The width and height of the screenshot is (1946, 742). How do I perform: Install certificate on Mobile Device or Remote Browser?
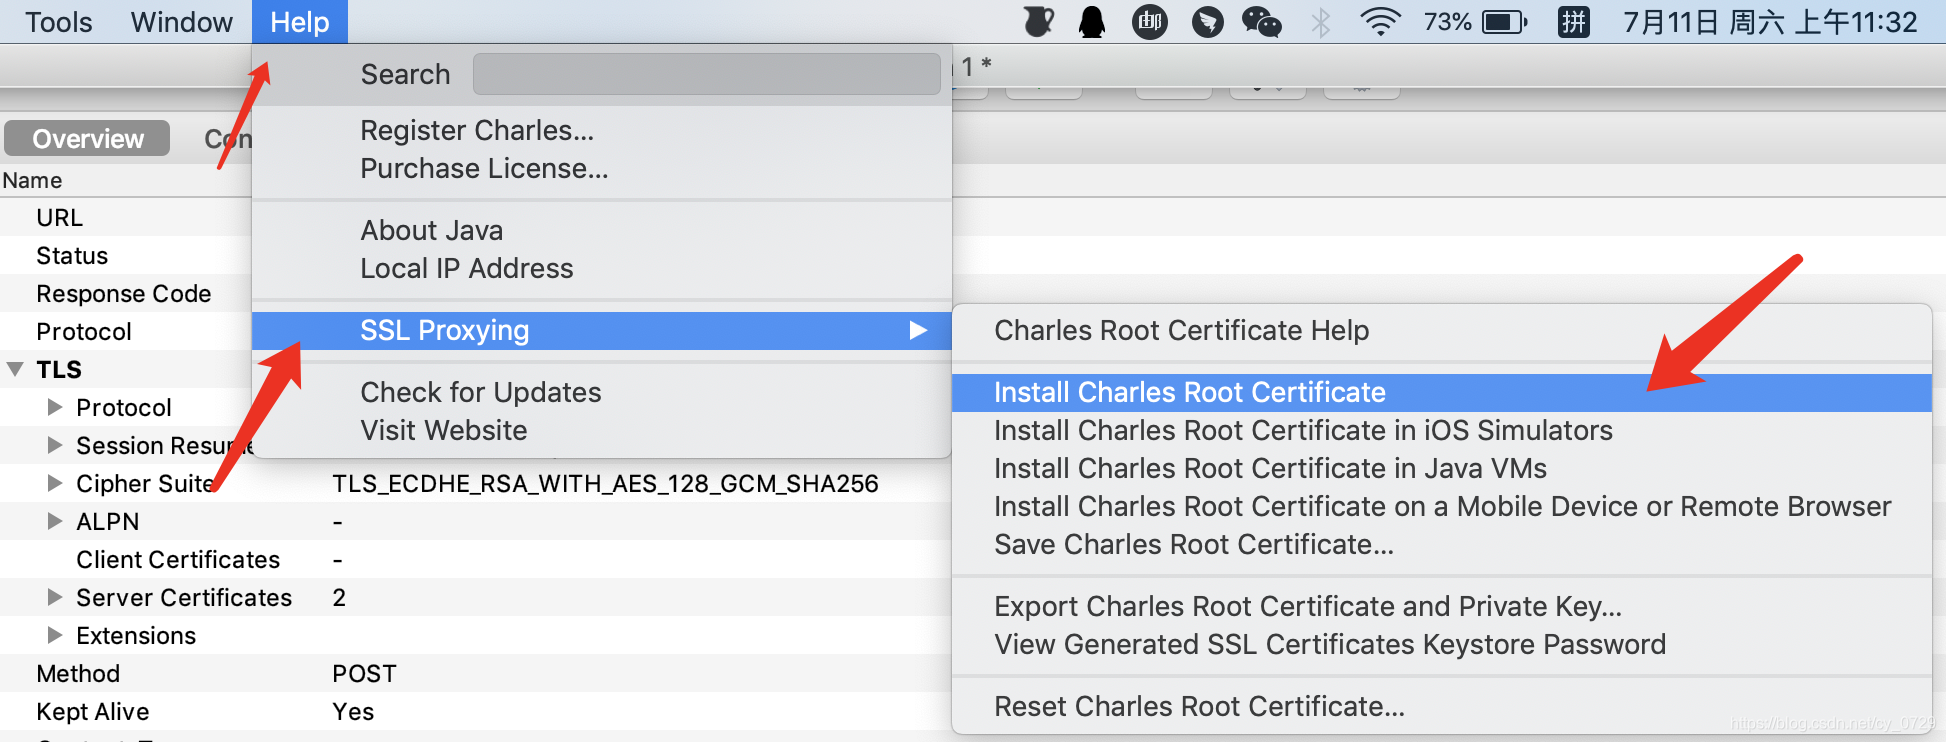point(1441,506)
